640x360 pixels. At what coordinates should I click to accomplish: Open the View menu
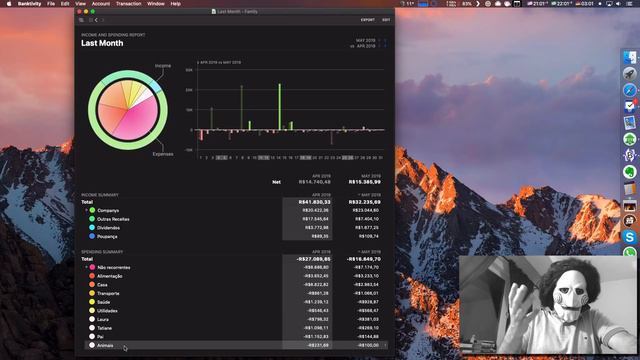click(x=80, y=4)
